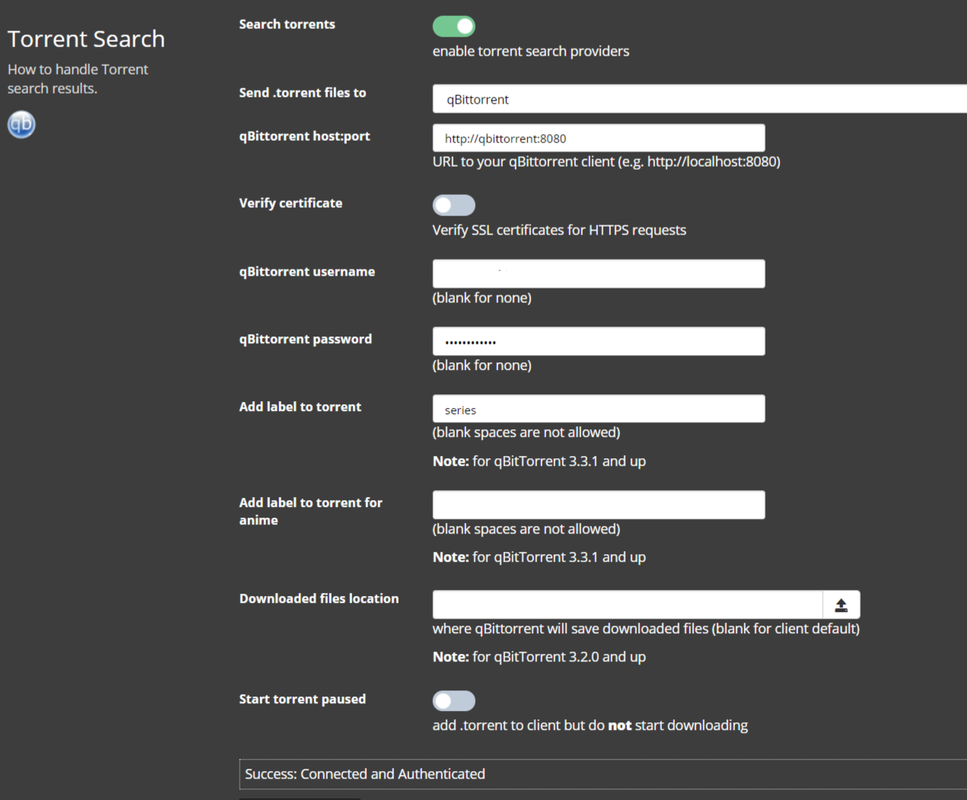Click the 'URL to your qBittorrent client' hint
Screen dimensions: 967x800
[606, 162]
